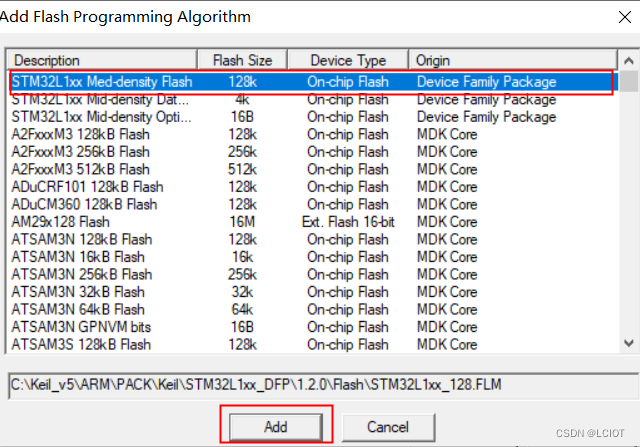Click the FLM file path field

click(x=323, y=385)
